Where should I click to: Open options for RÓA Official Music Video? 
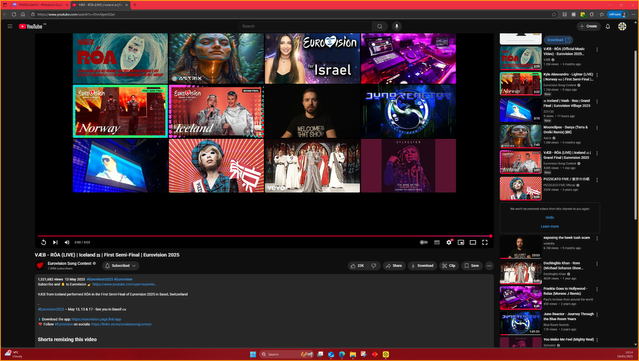pos(597,50)
